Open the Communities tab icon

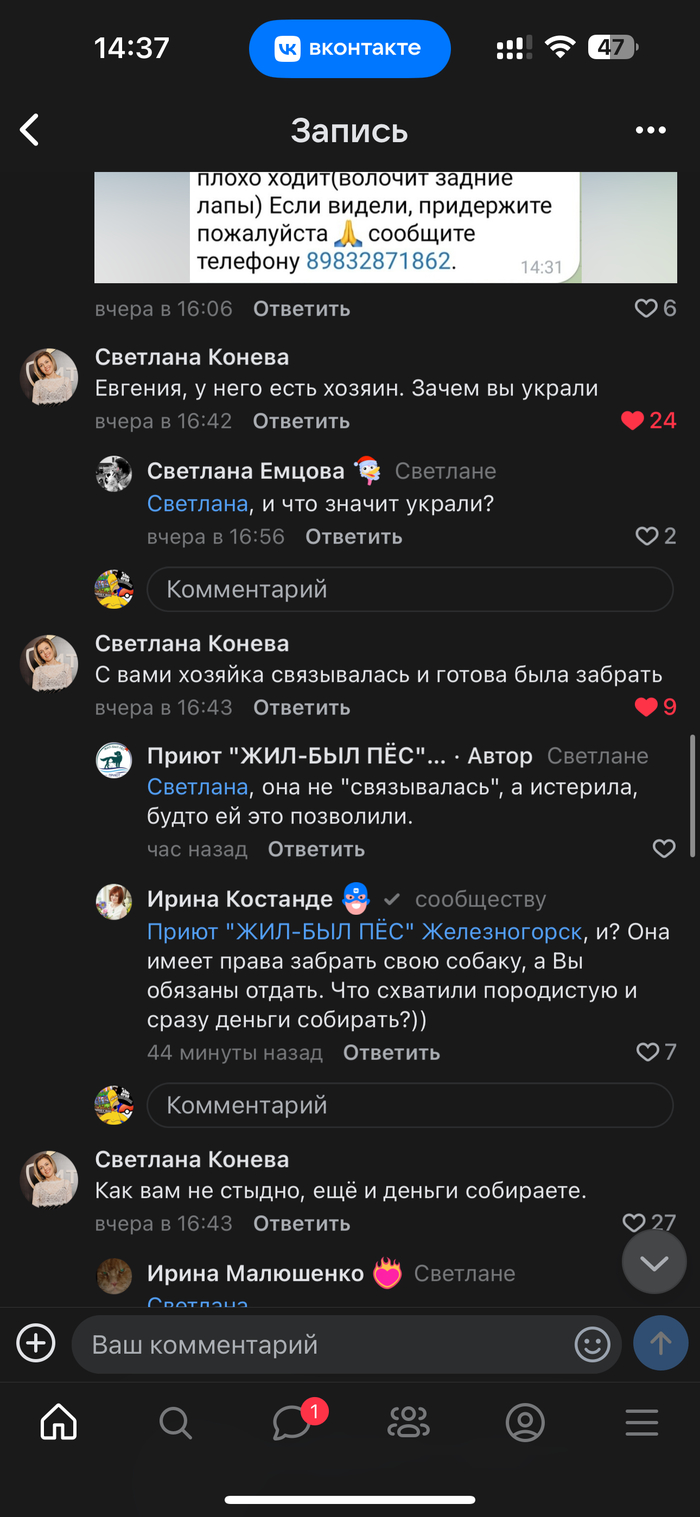click(x=408, y=1422)
